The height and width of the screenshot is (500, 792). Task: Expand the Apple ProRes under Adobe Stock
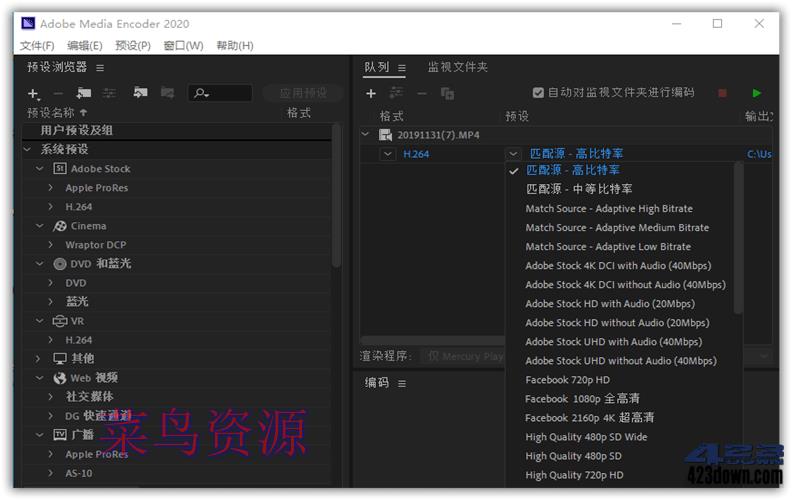[51, 188]
